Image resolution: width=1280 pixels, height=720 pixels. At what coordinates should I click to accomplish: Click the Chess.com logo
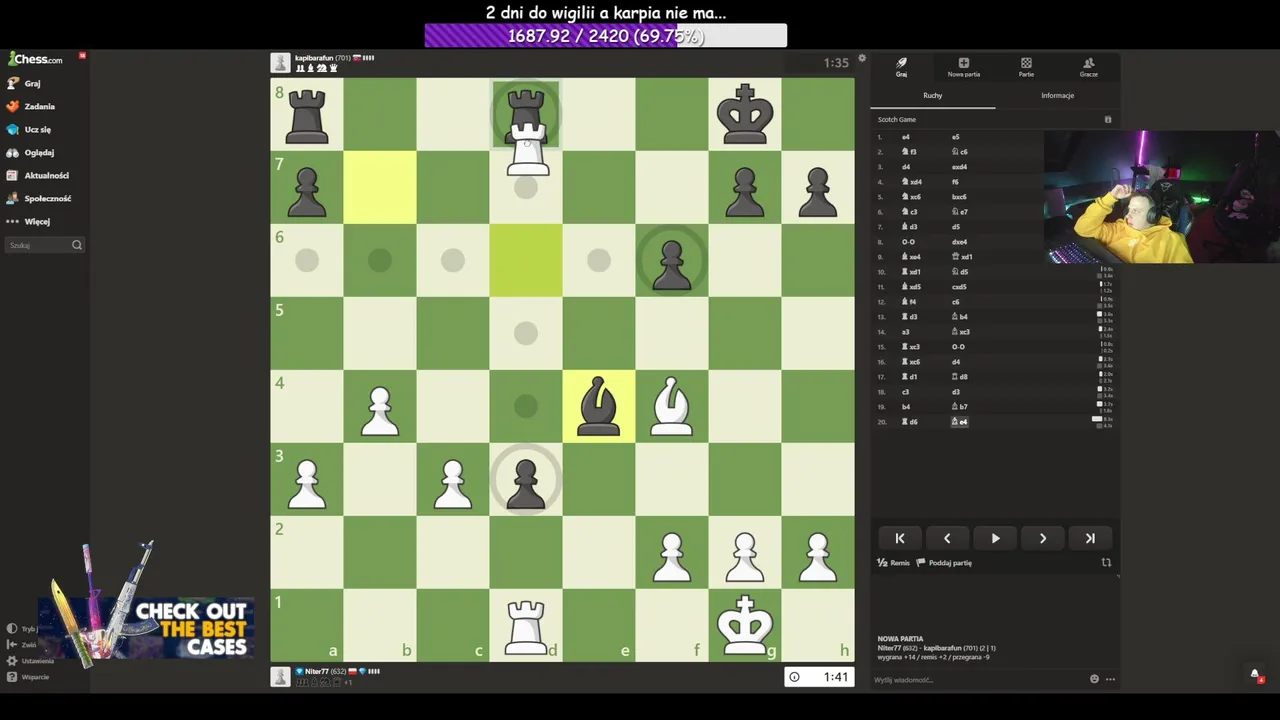[36, 59]
